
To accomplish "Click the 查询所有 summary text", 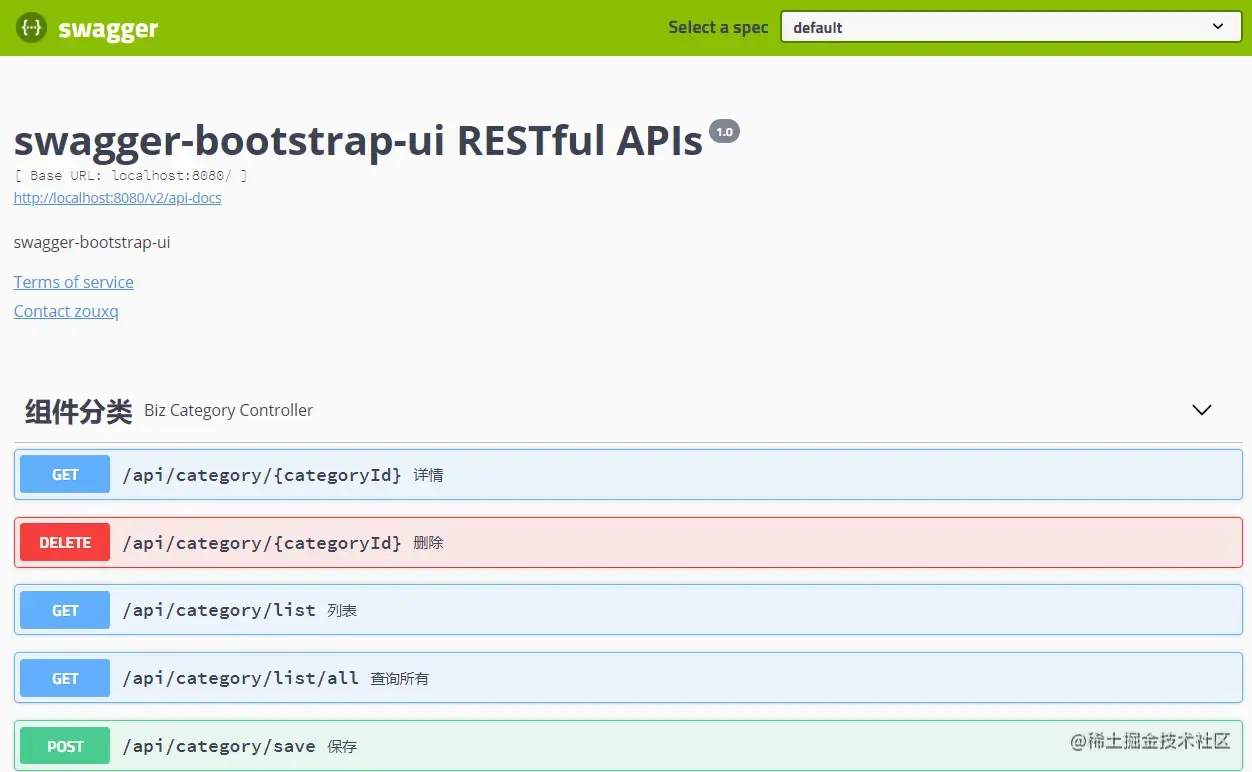I will (400, 678).
